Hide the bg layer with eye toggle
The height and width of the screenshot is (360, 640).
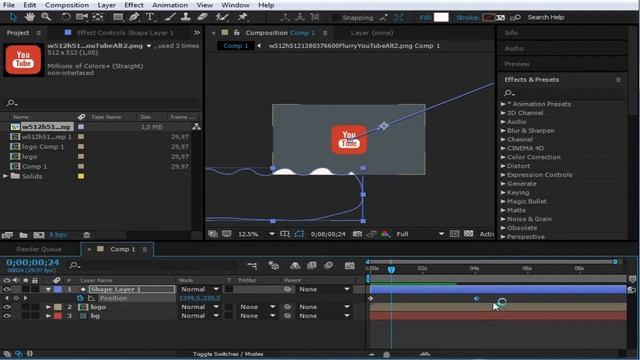pos(7,316)
